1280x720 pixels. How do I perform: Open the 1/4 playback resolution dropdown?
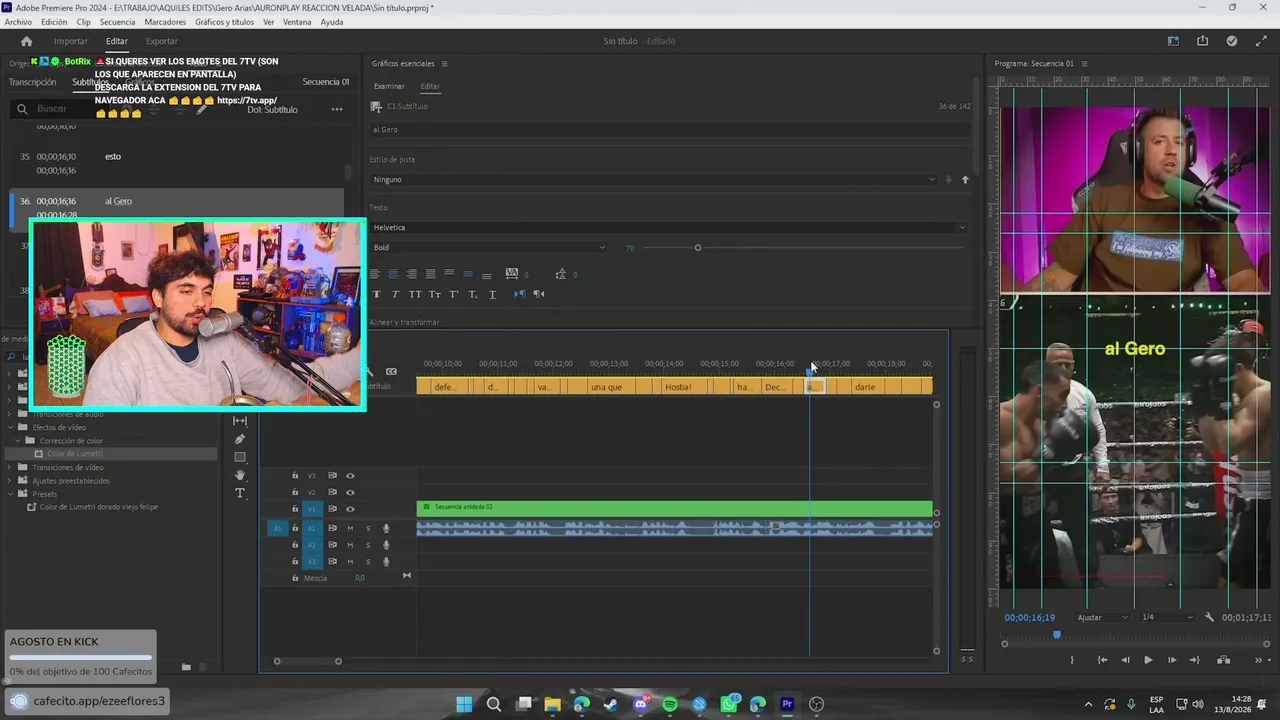[x=1167, y=617]
